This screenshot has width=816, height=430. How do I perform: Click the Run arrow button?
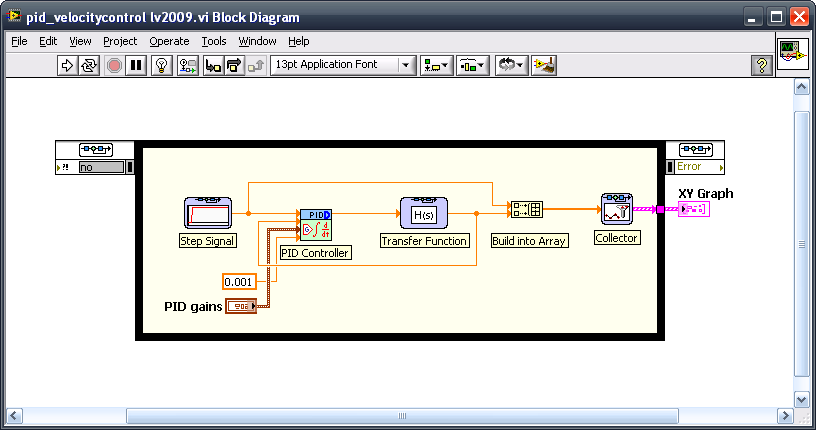click(68, 65)
